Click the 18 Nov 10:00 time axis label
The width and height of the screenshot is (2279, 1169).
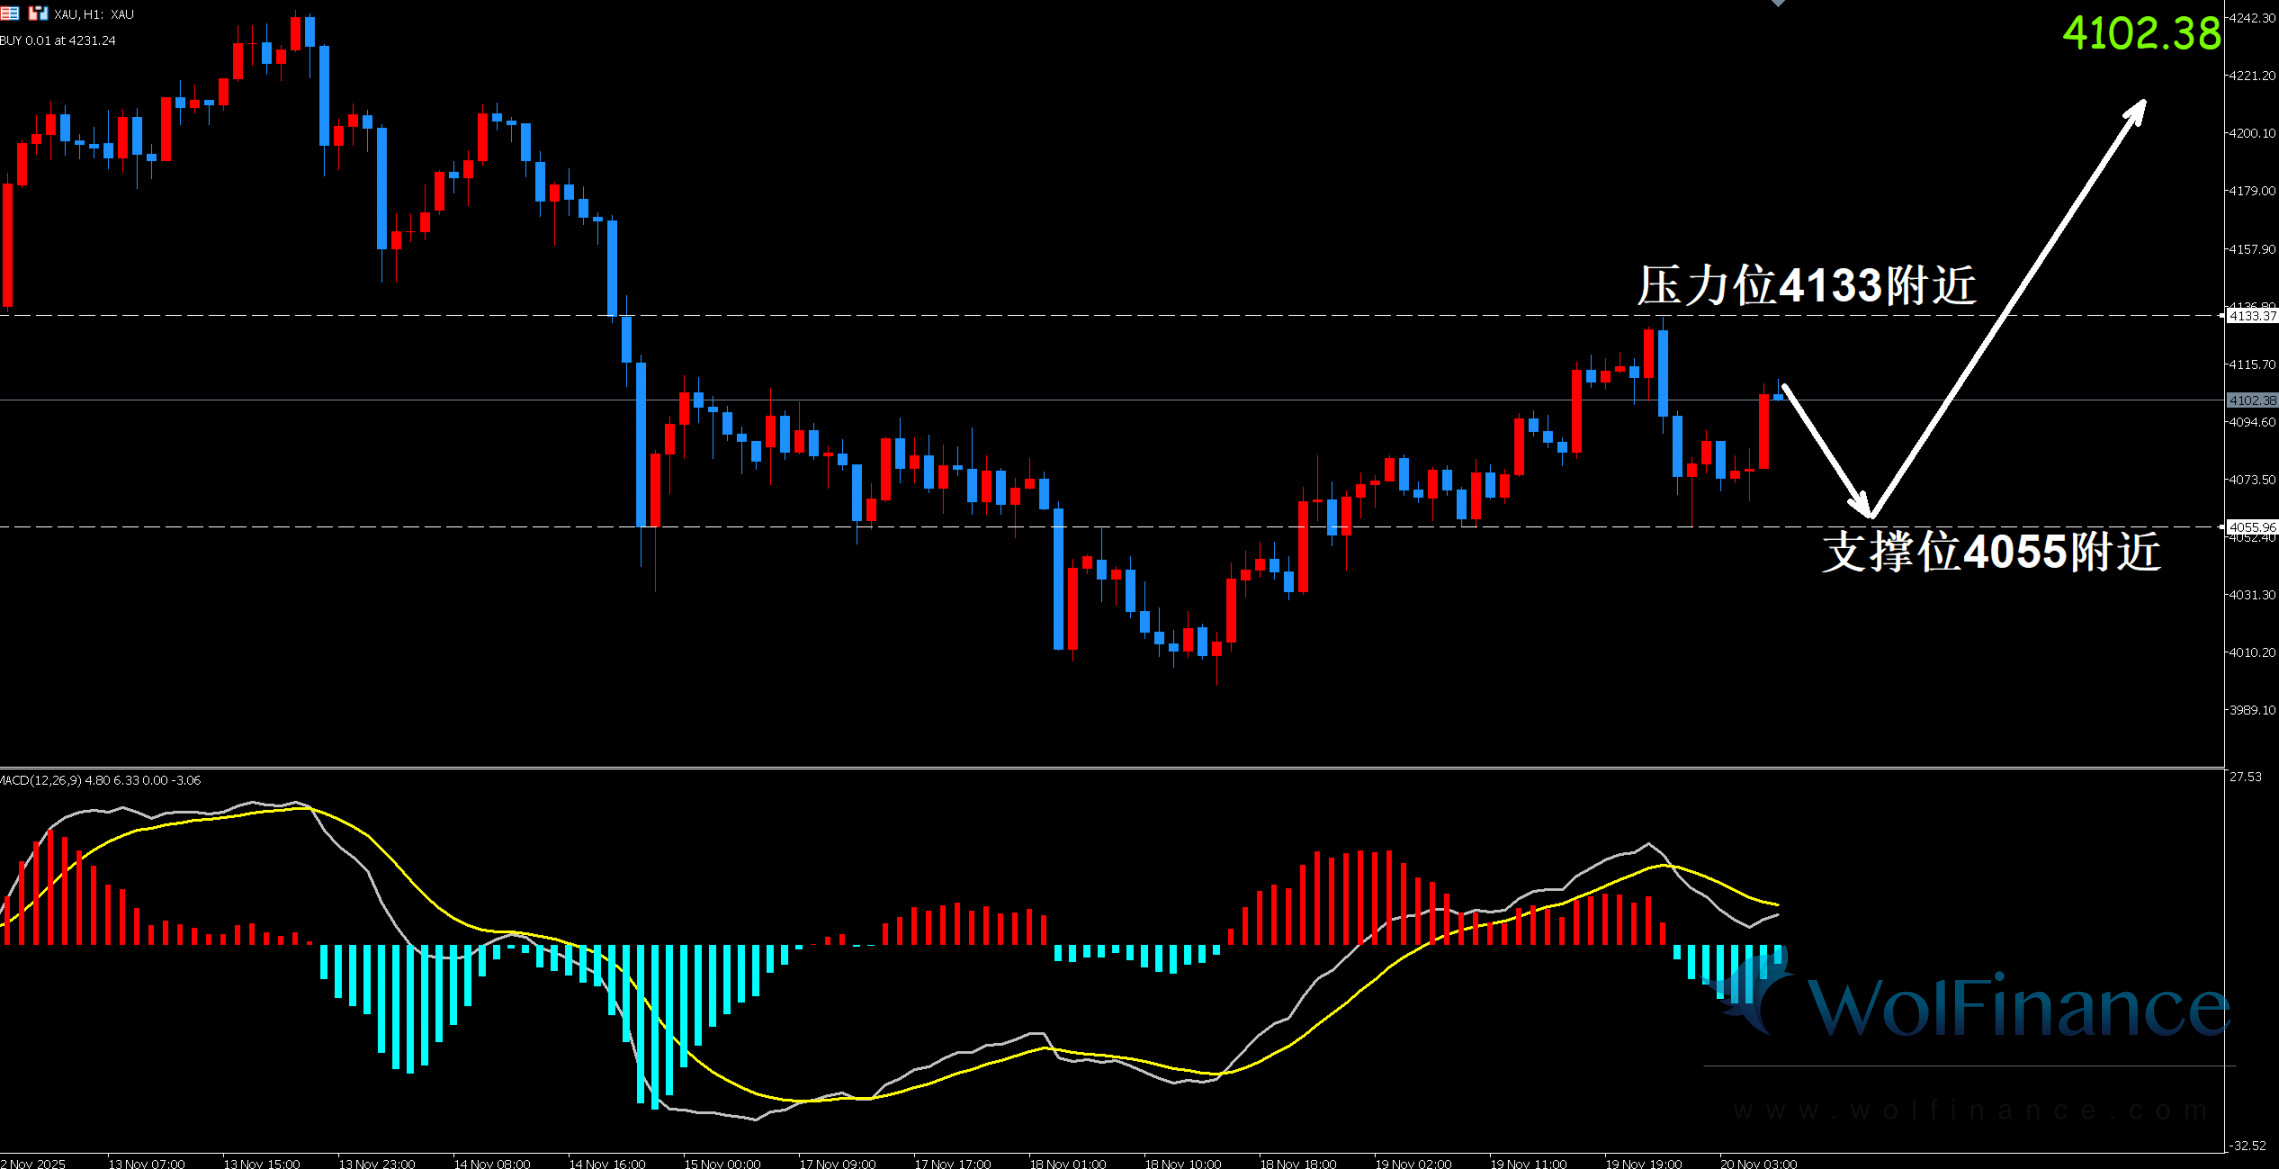pyautogui.click(x=1183, y=1163)
